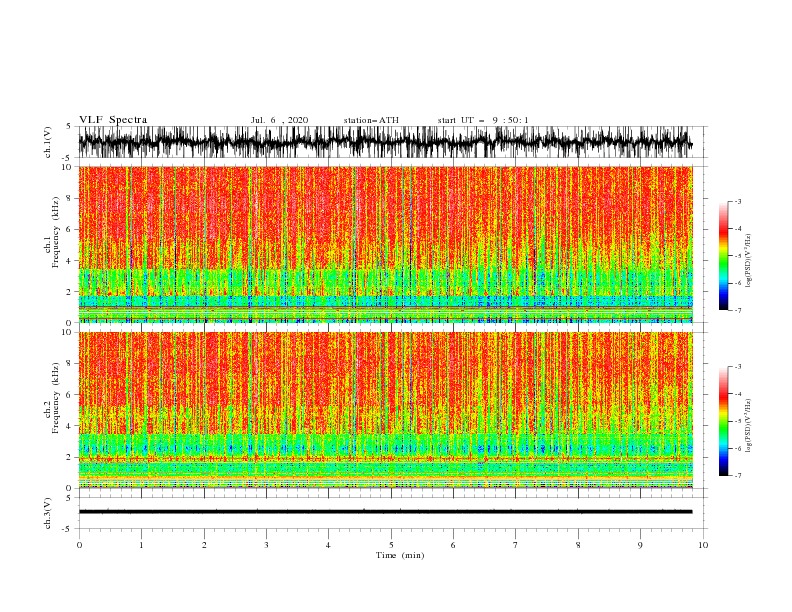The width and height of the screenshot is (792, 612).
Task: Click the ch.1 spectrogram plot
Action: pos(385,244)
